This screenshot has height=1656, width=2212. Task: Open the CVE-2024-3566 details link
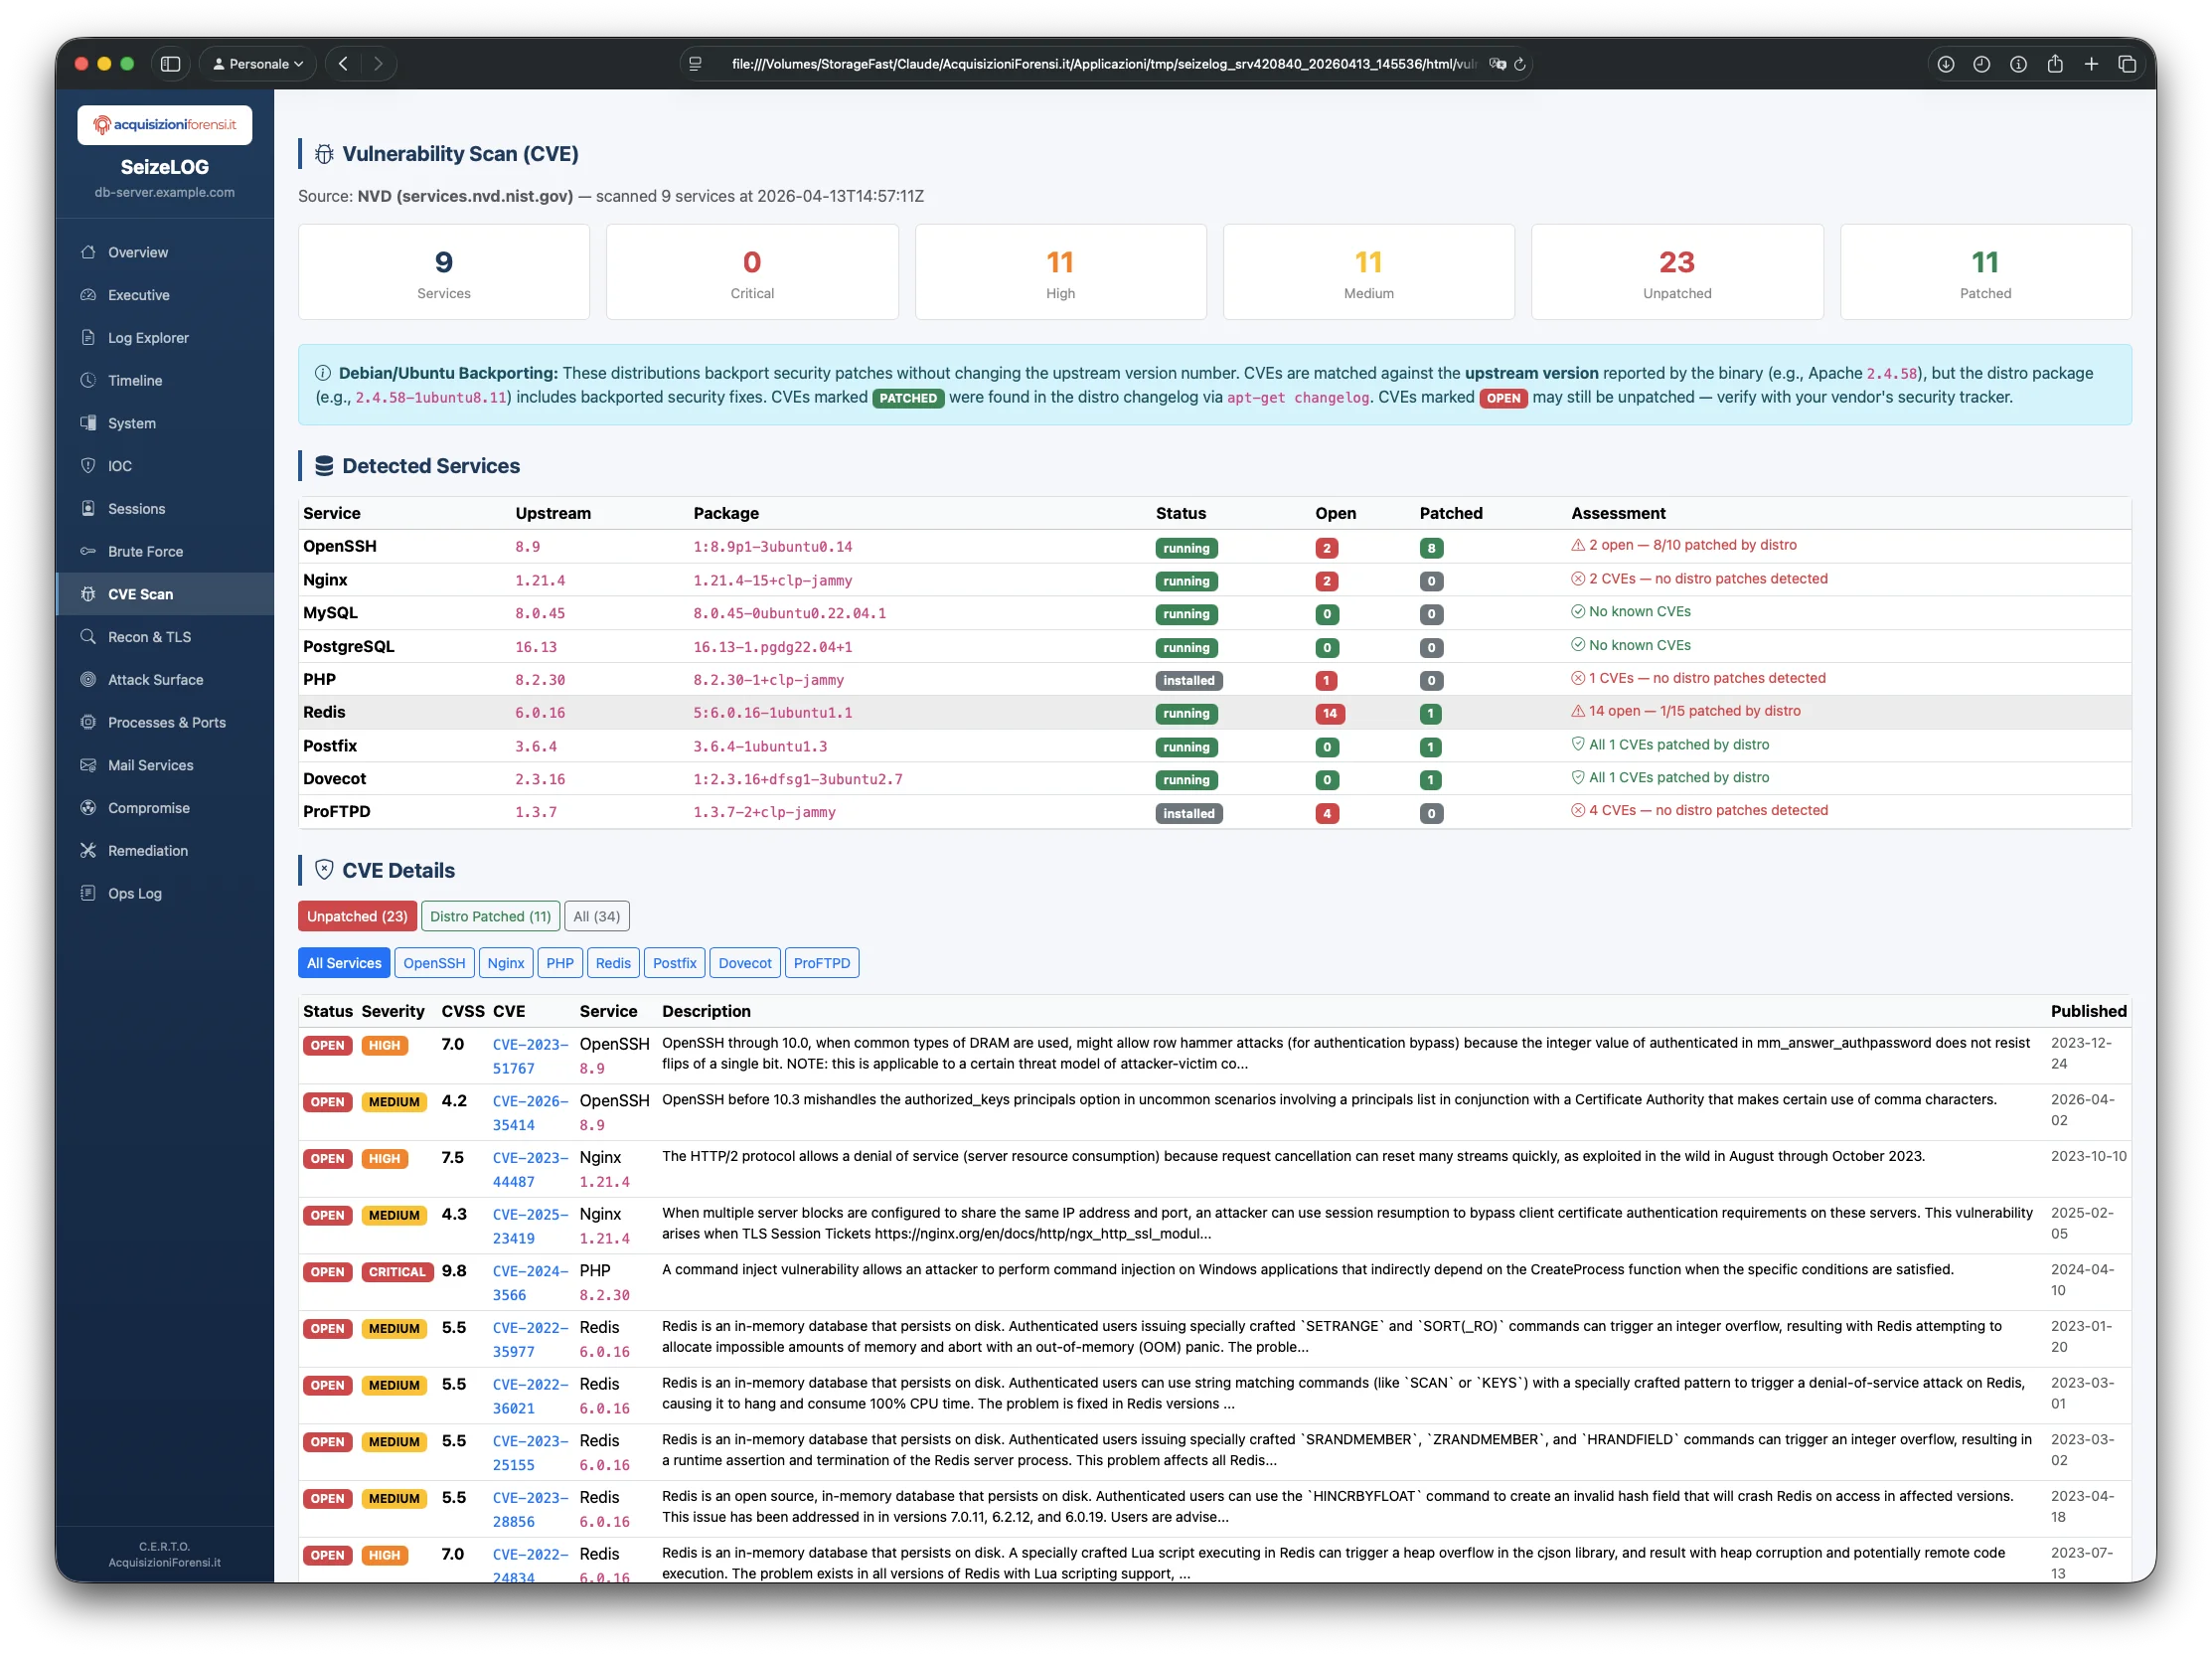click(530, 1282)
